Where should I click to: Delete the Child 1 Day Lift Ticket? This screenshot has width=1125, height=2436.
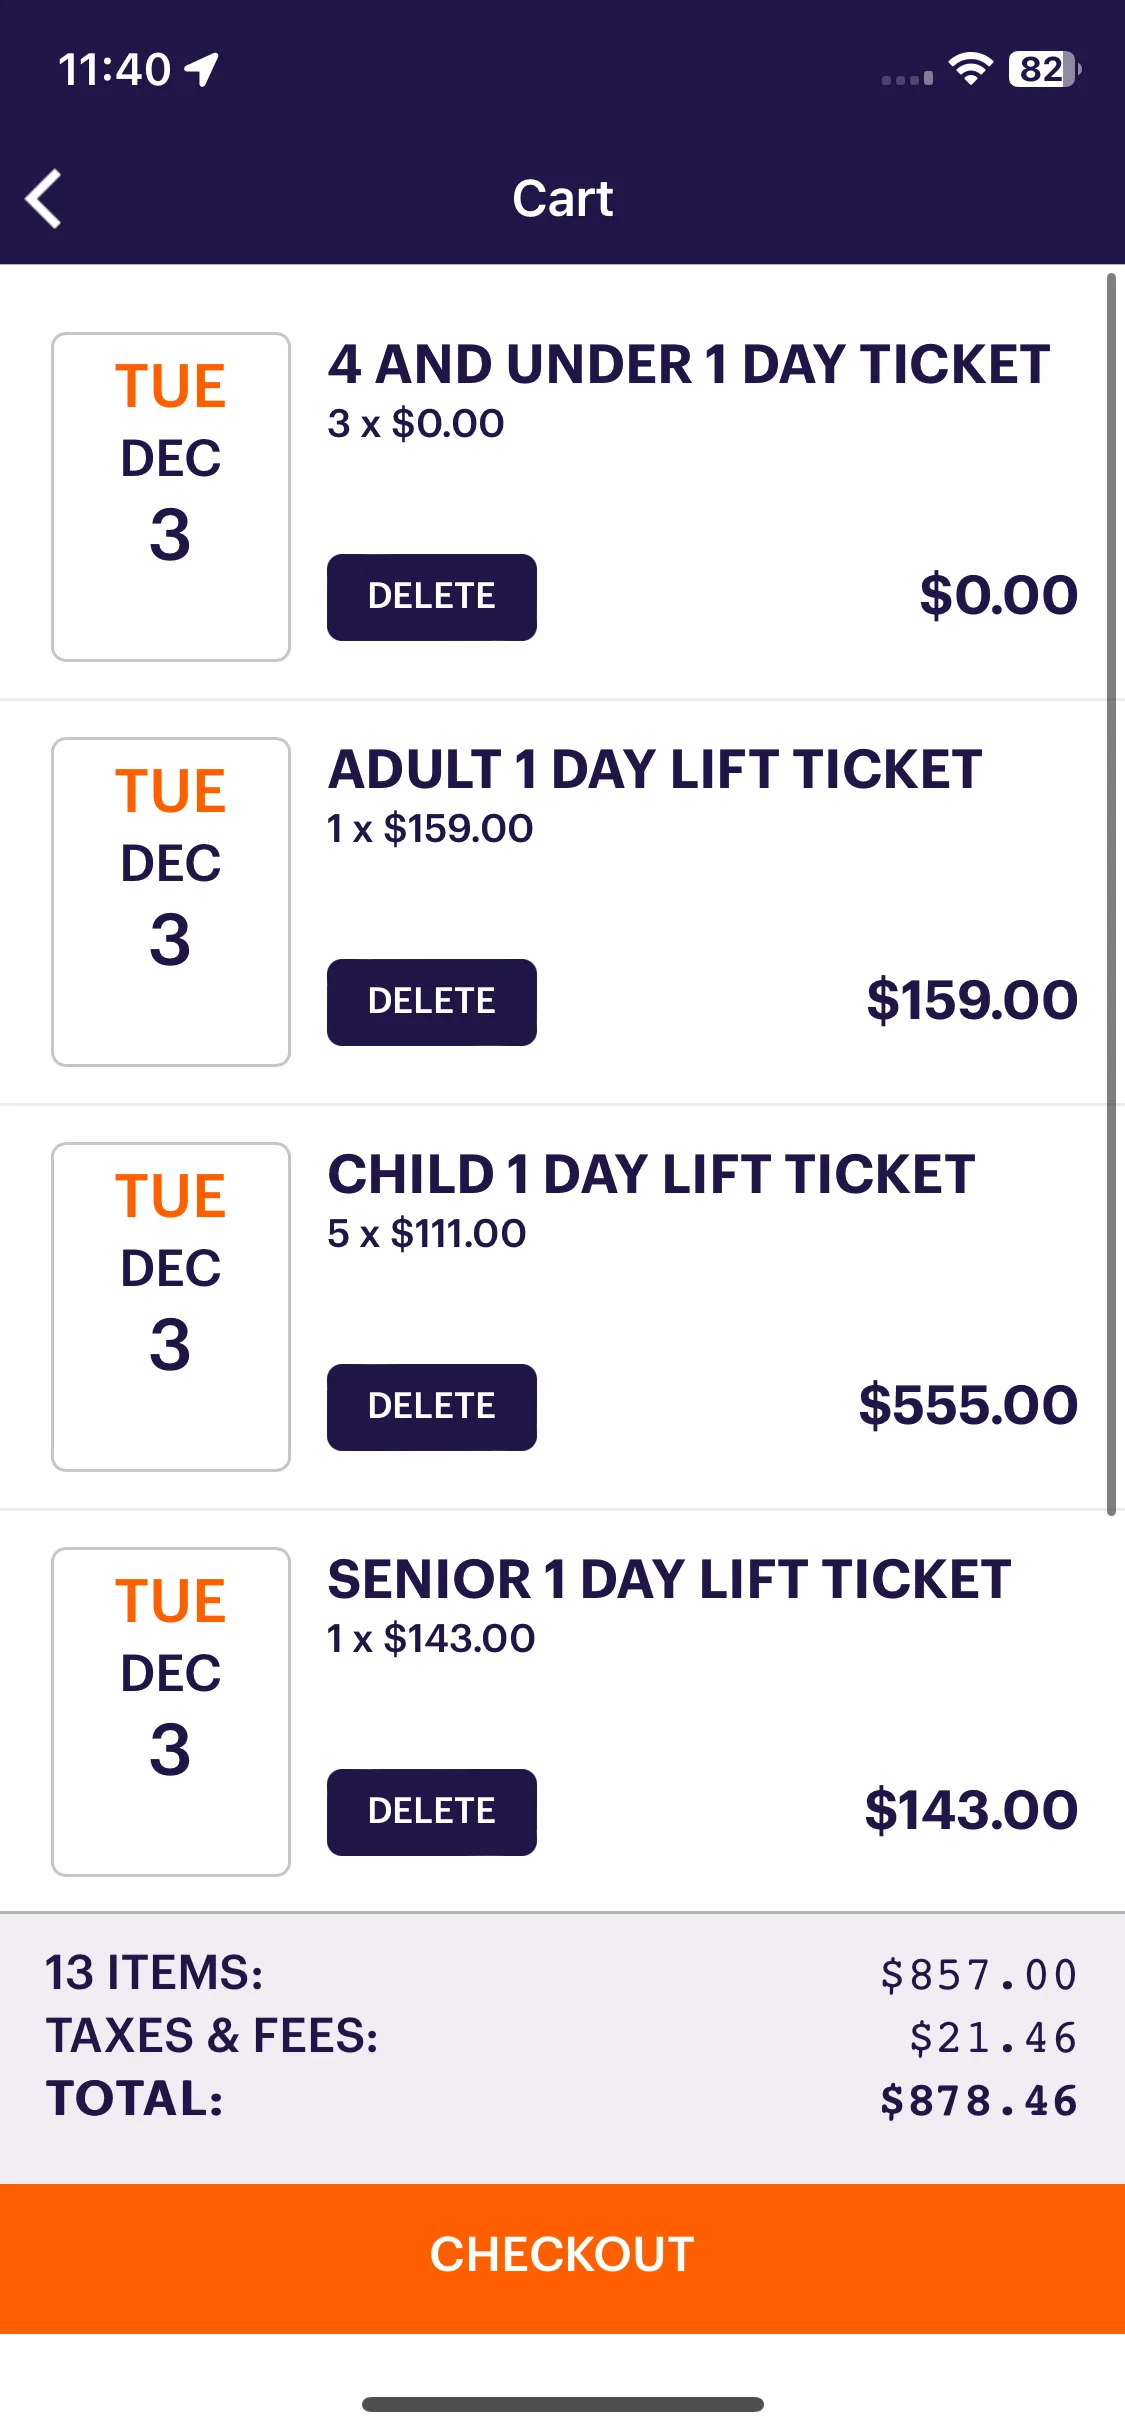(432, 1407)
